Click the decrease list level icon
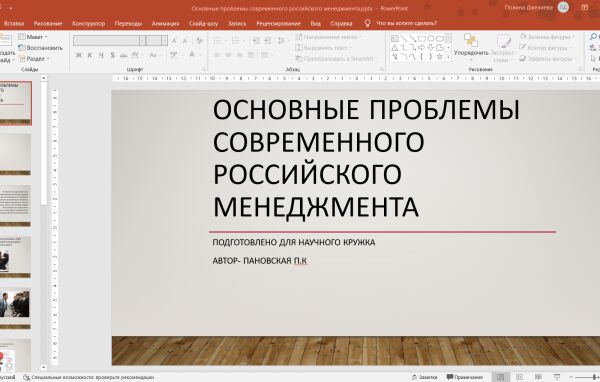Image resolution: width=600 pixels, height=382 pixels. [x=256, y=41]
